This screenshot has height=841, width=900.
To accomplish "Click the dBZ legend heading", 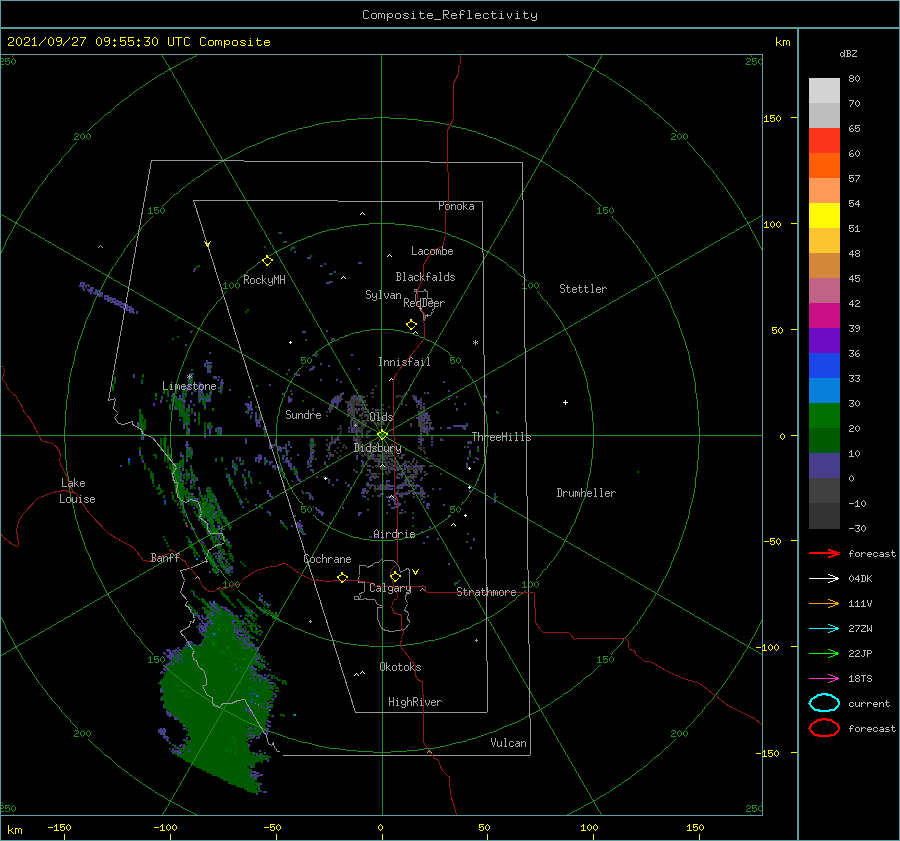I will (848, 53).
